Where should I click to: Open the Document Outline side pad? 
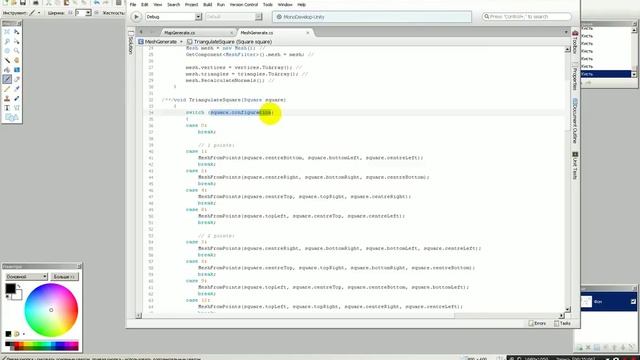(575, 121)
